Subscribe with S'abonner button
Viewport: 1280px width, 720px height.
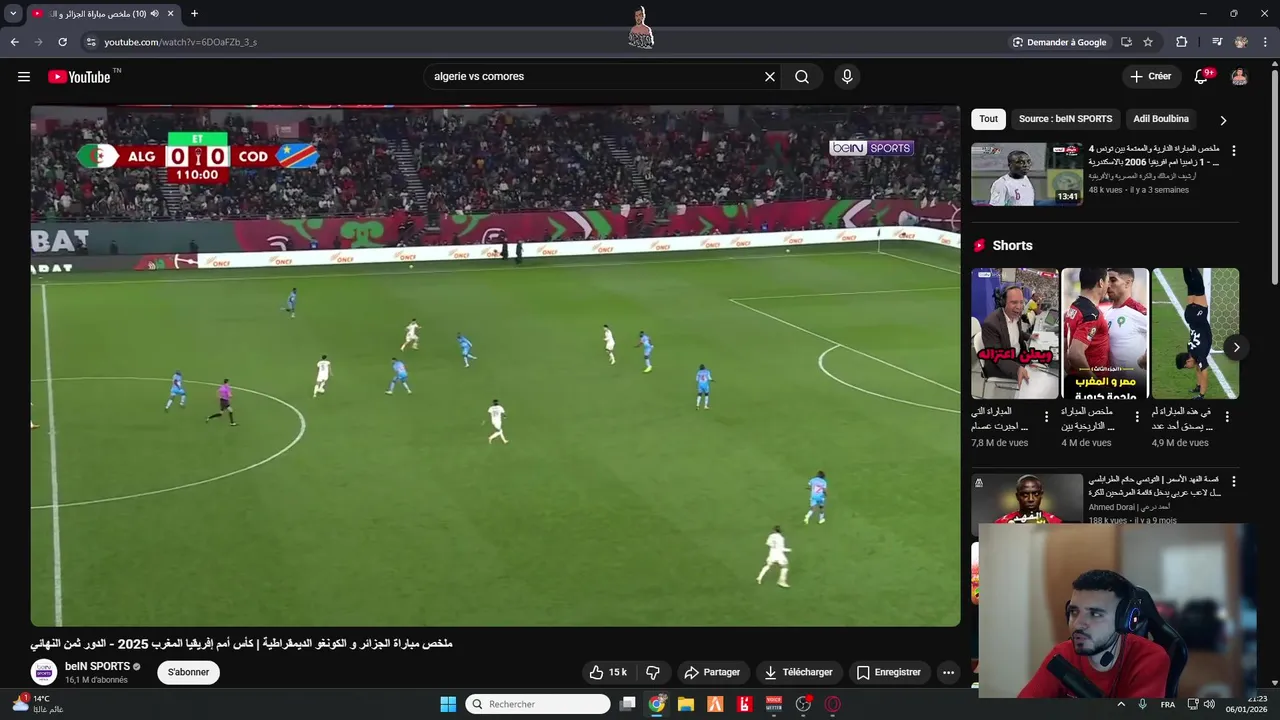tap(188, 672)
